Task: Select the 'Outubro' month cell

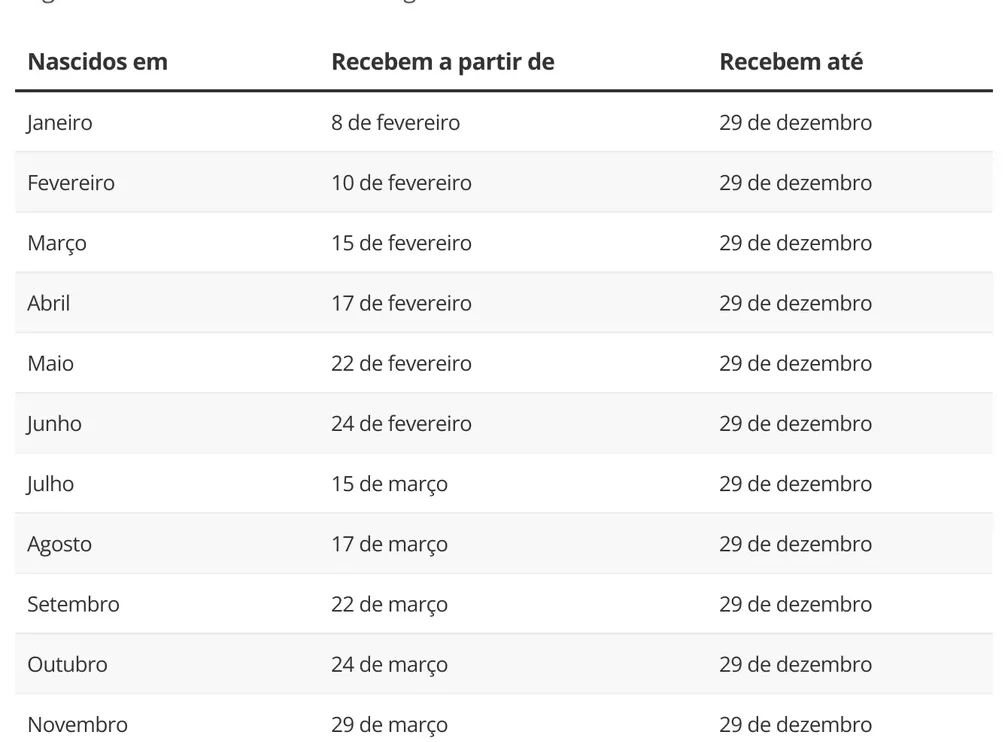Action: [67, 664]
